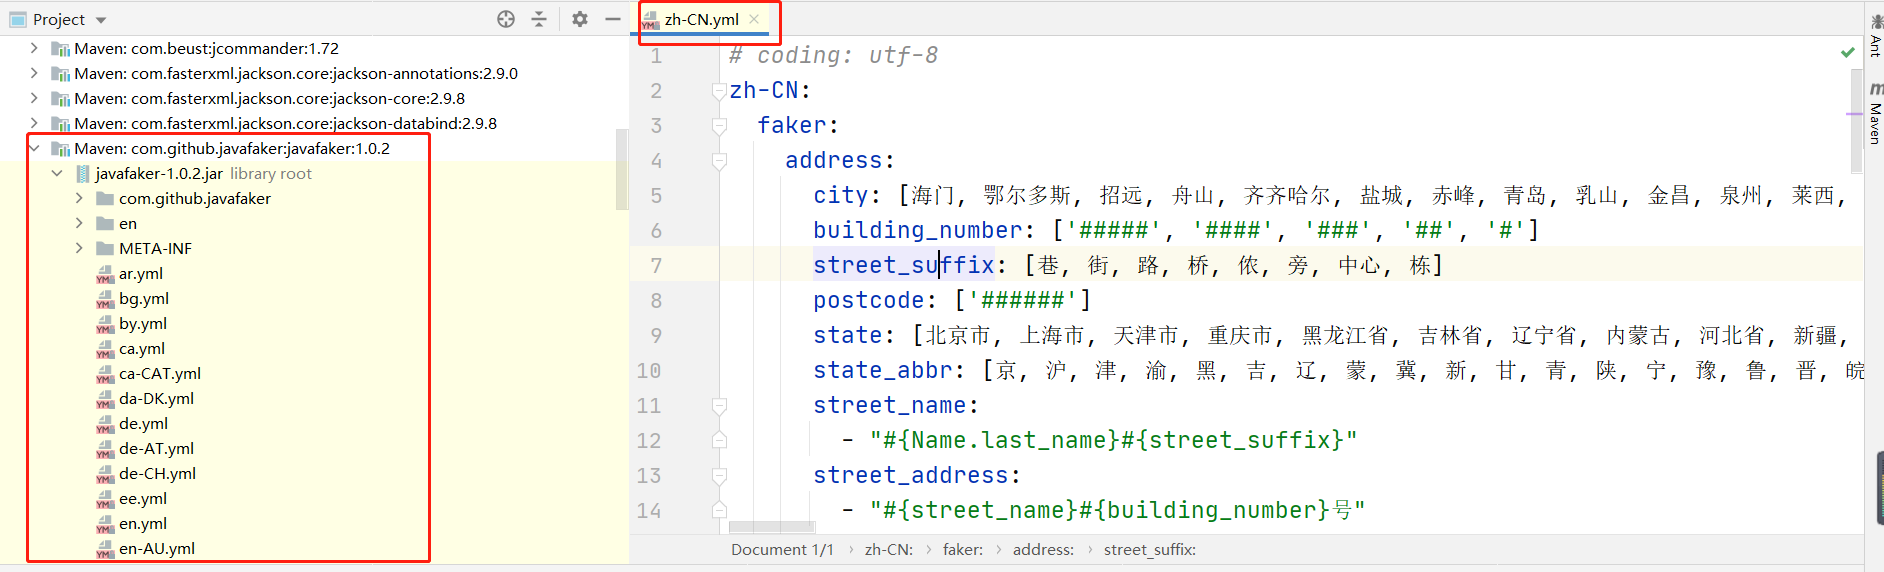The image size is (1884, 572).
Task: Fold the zh-CN block at line 2
Action: pyautogui.click(x=719, y=91)
